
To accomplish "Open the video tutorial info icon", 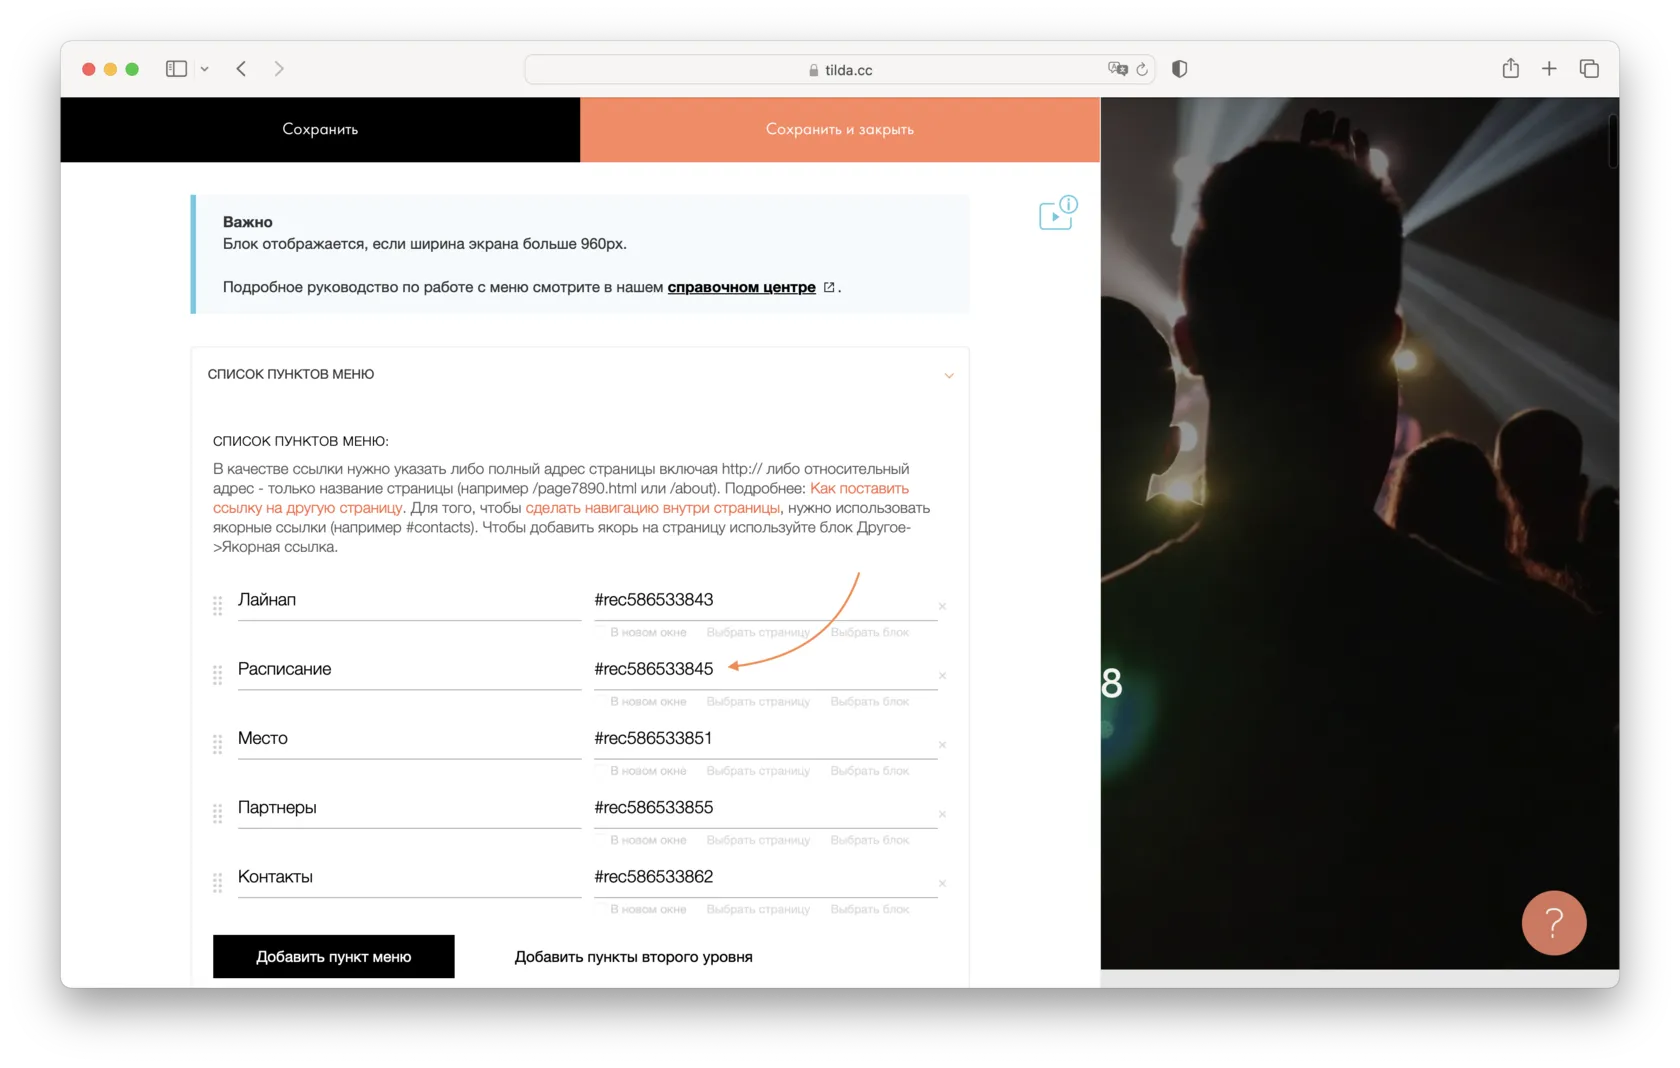I will tap(1058, 212).
